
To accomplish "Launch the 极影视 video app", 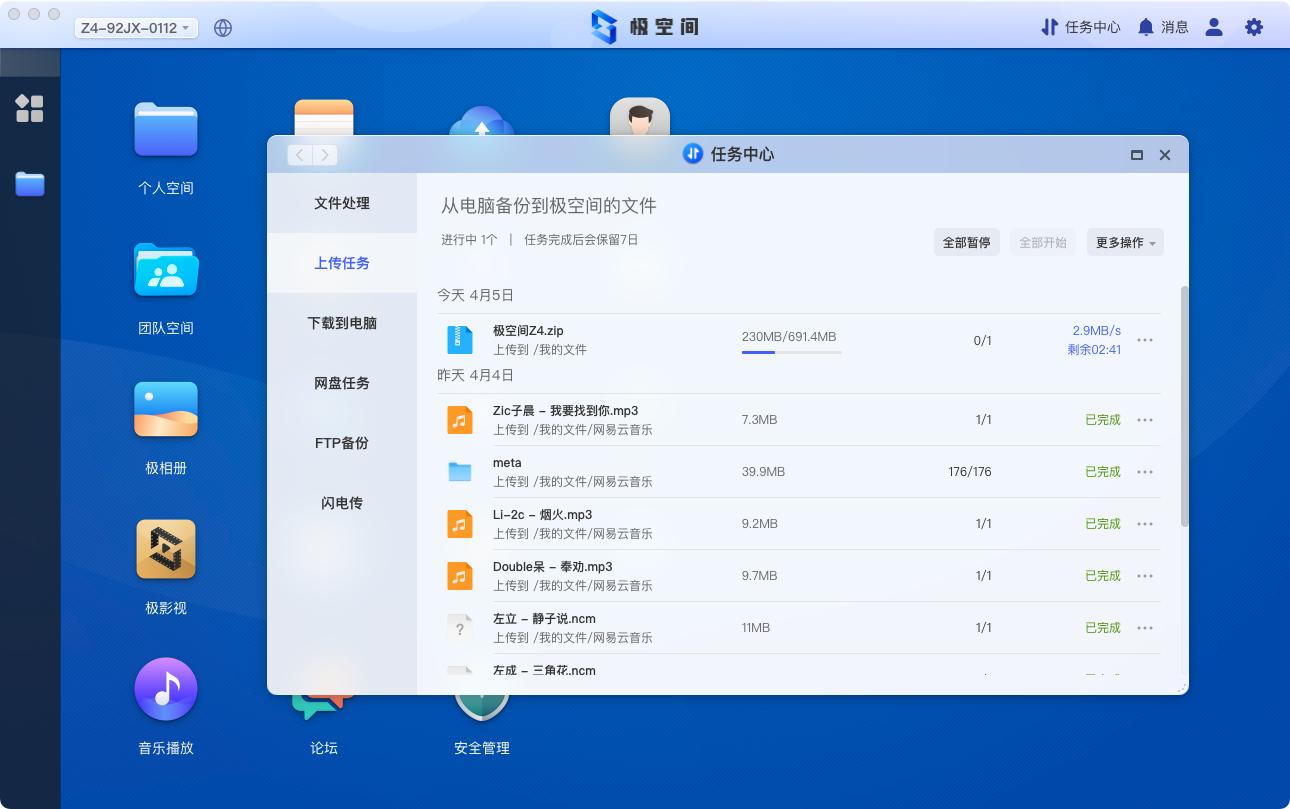I will (166, 549).
